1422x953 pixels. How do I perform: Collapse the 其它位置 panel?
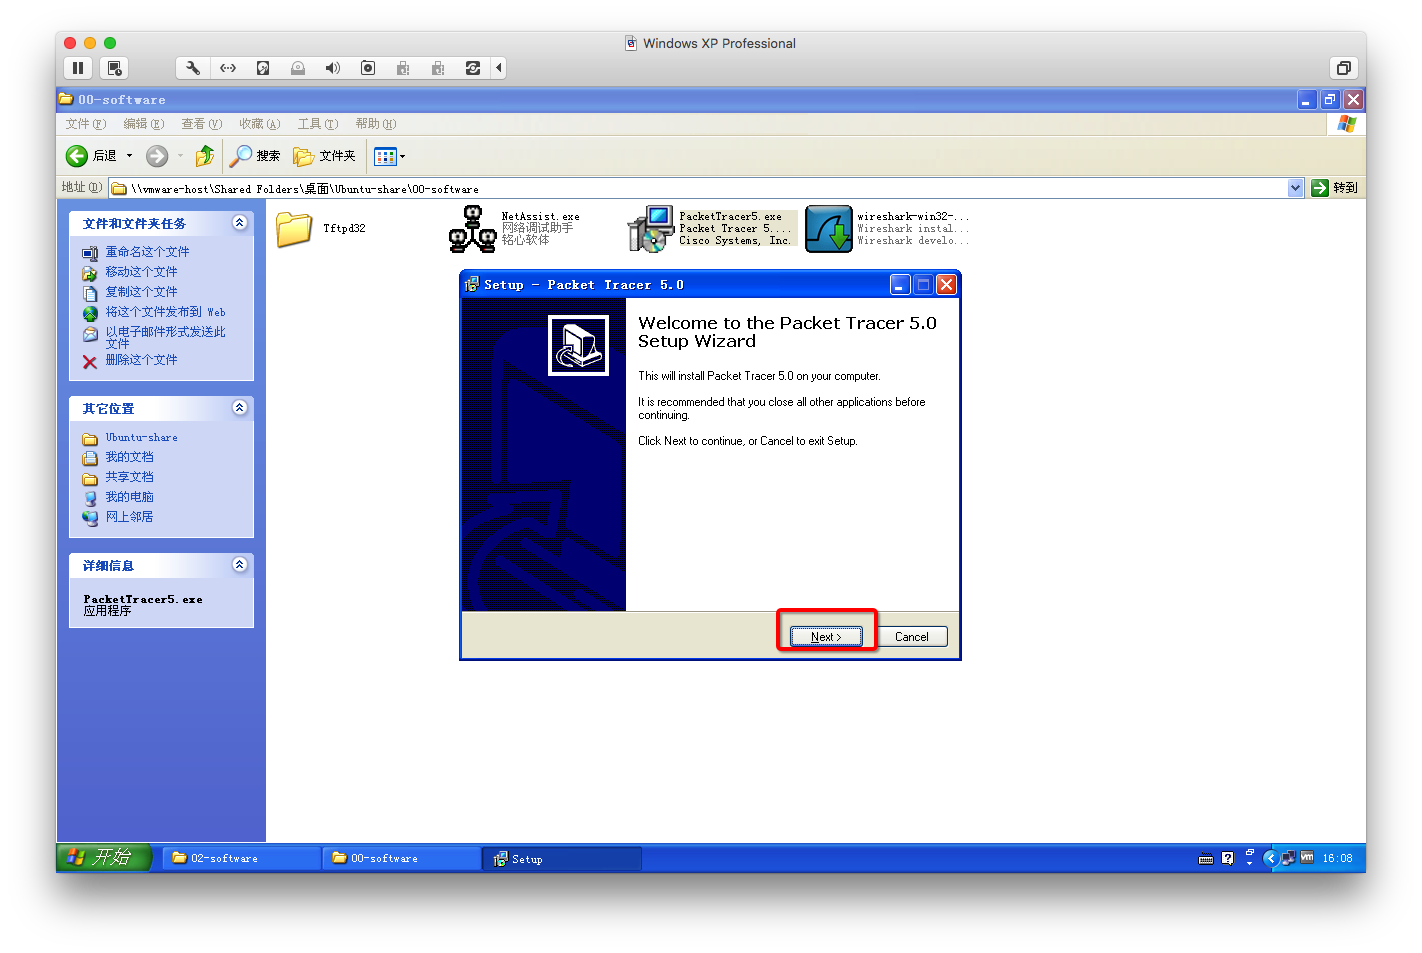tap(240, 408)
